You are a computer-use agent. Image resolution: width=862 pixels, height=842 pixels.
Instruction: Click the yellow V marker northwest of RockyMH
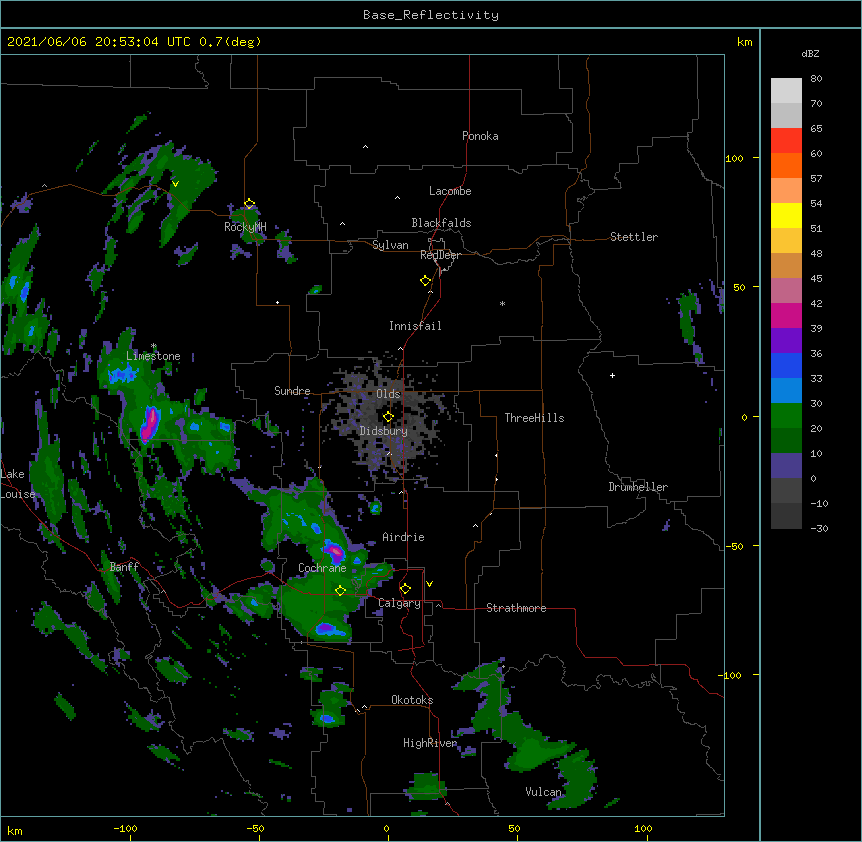point(175,184)
